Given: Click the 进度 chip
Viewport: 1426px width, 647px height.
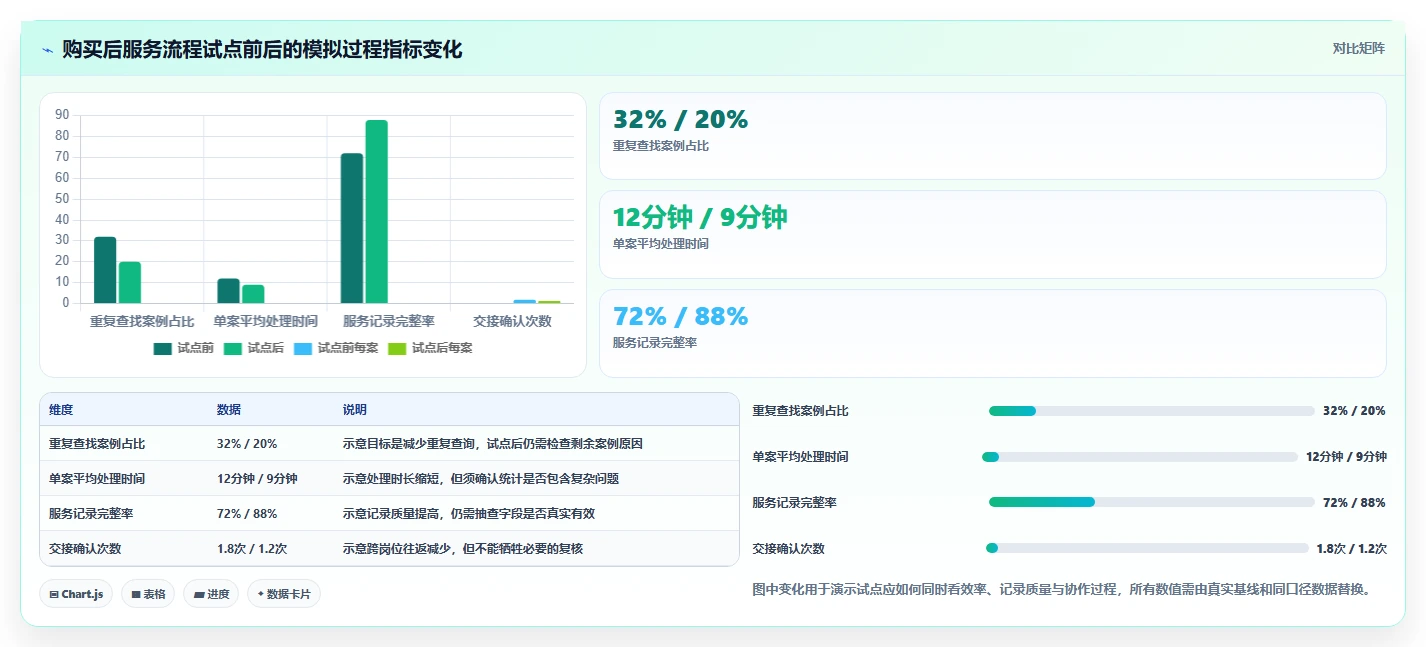Looking at the screenshot, I should (x=211, y=594).
